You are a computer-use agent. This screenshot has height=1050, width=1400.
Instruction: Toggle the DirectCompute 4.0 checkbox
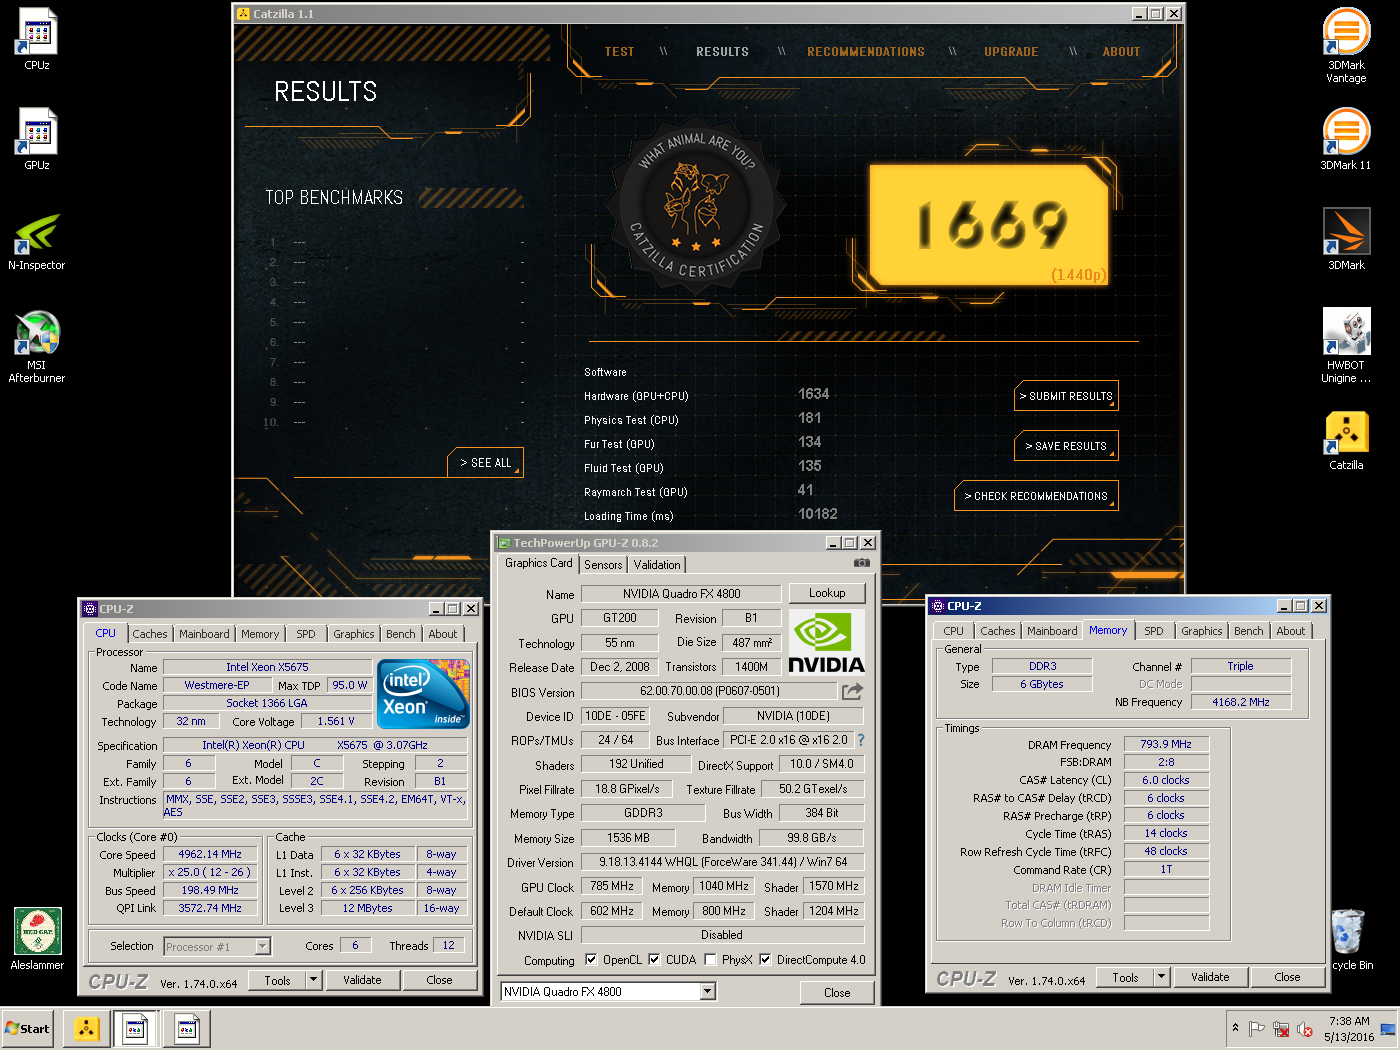coord(765,960)
